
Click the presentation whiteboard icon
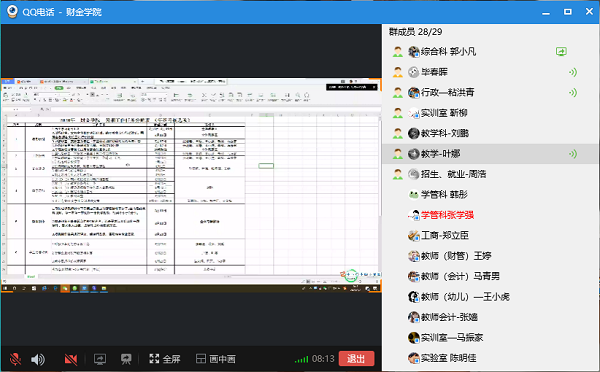(126, 359)
